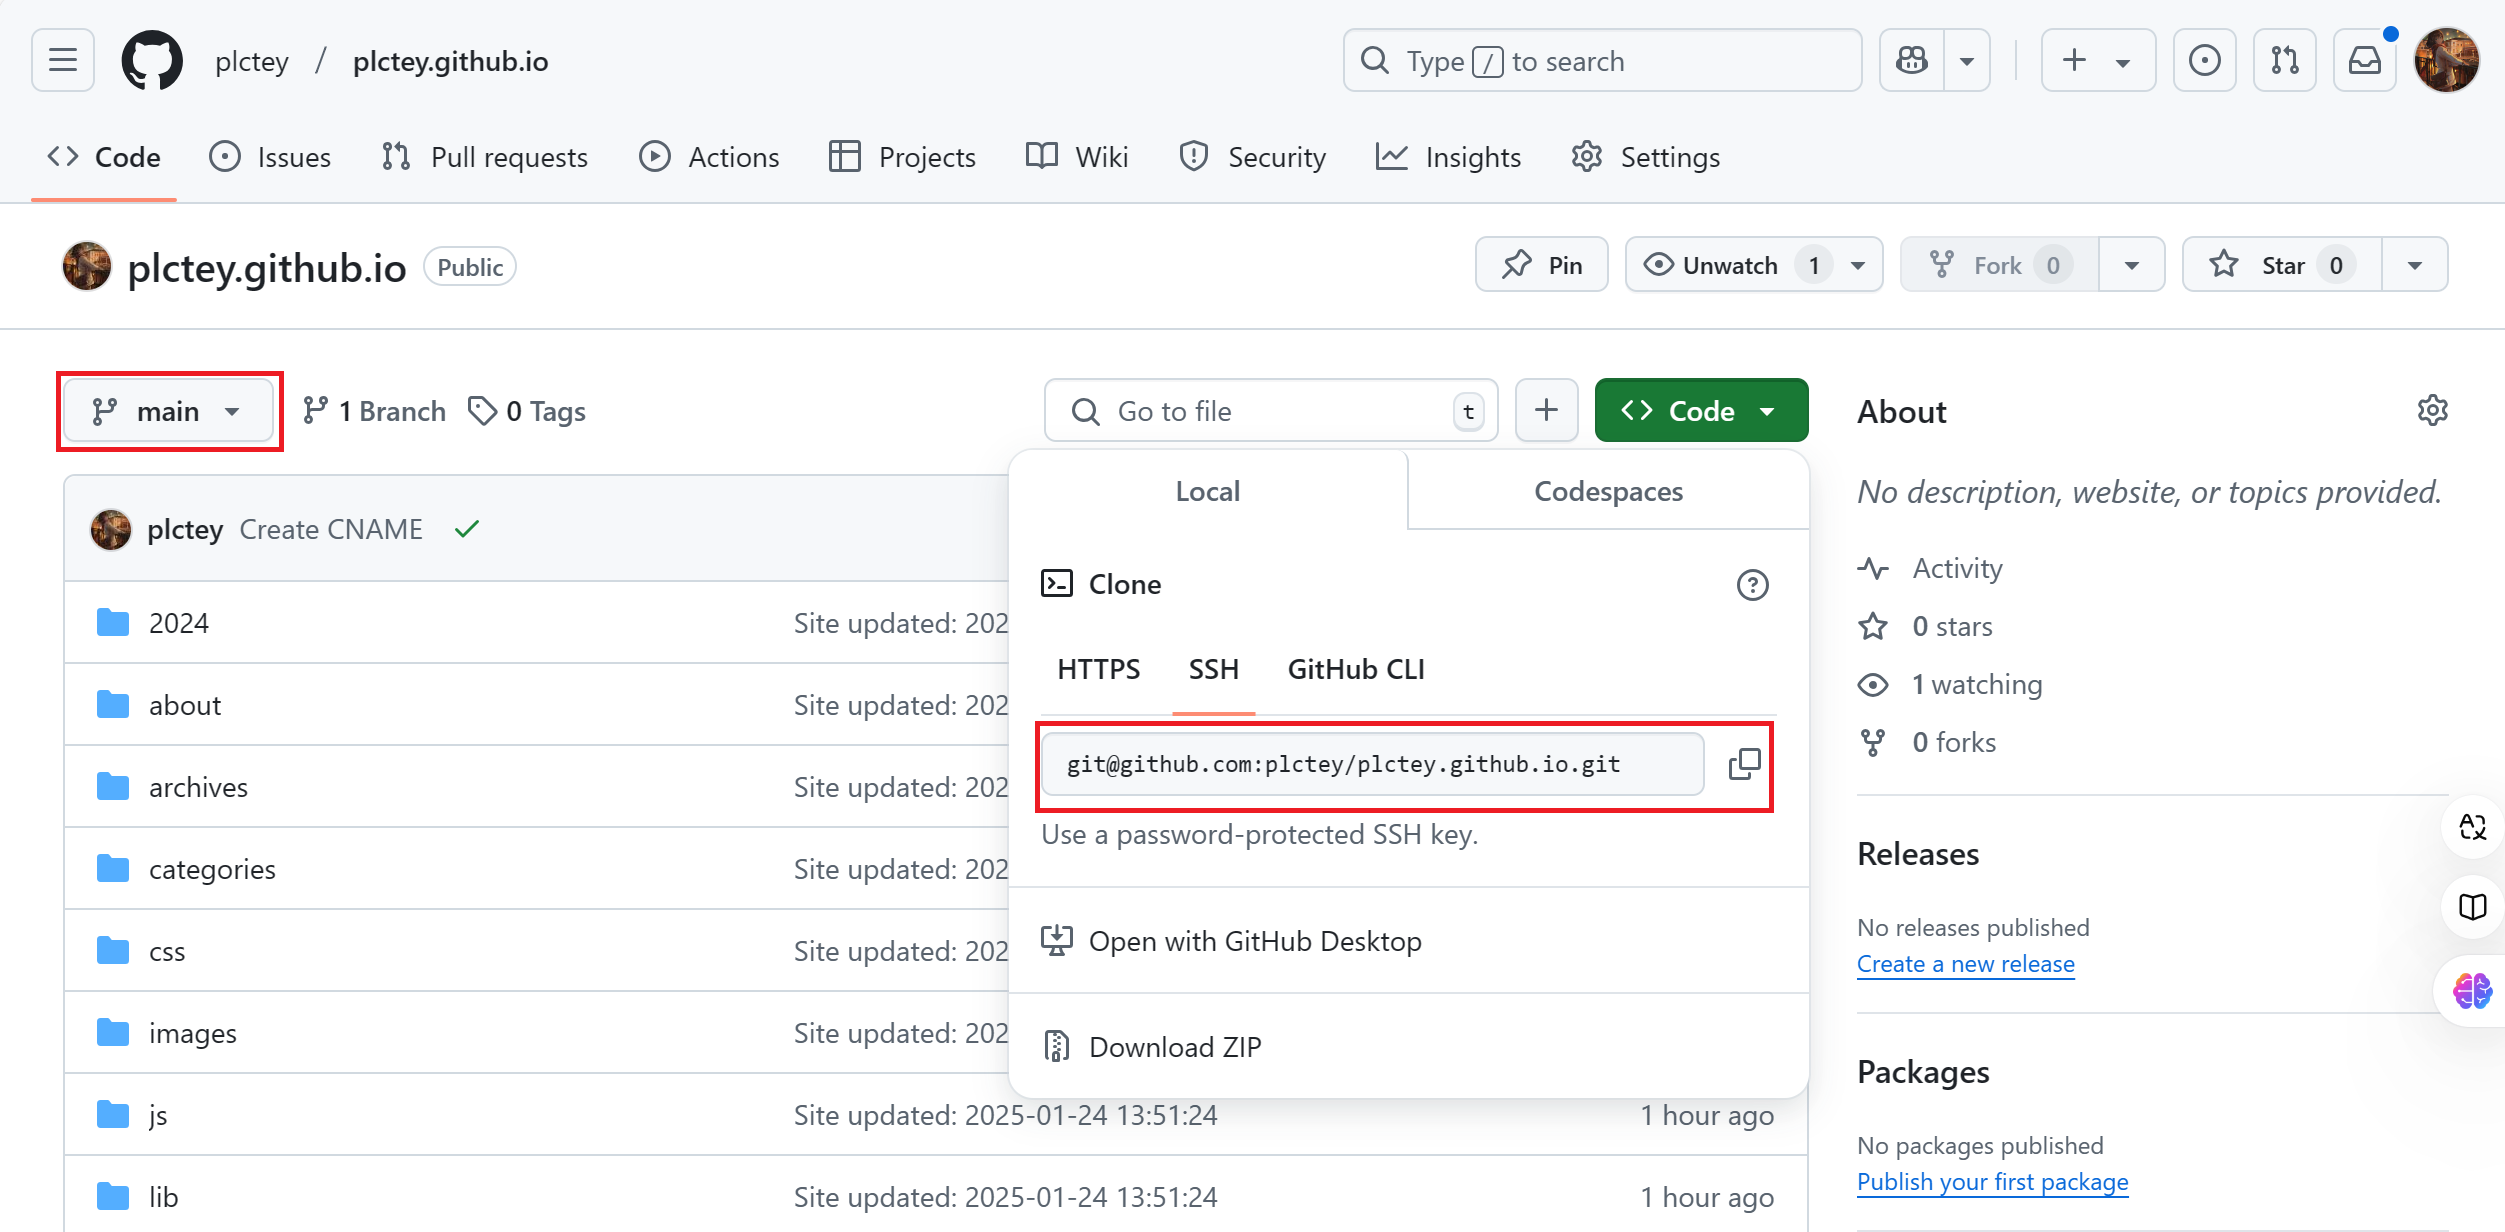Open the hamburger navigation menu

pos(63,61)
